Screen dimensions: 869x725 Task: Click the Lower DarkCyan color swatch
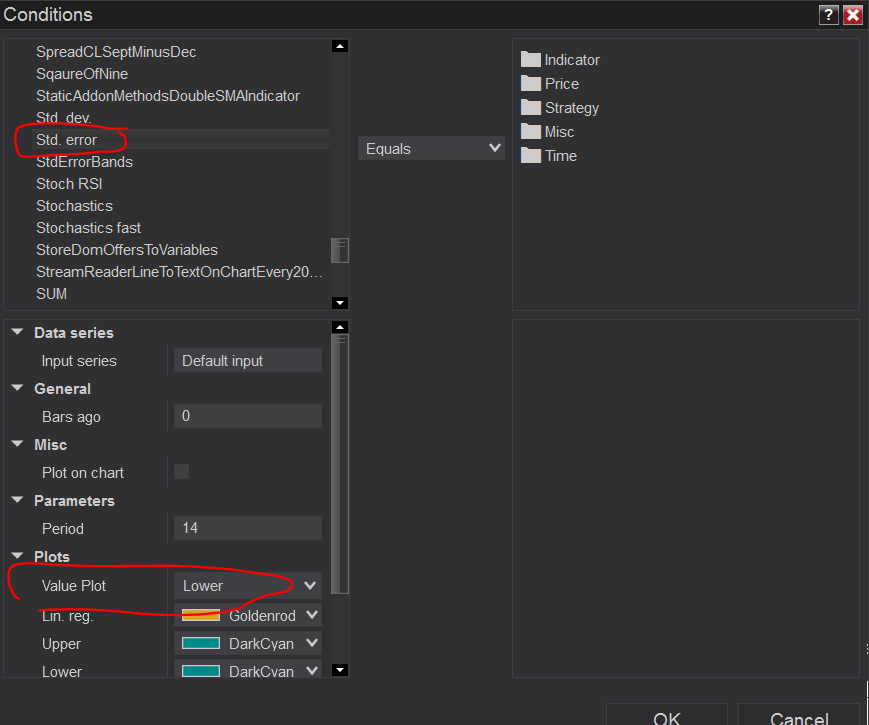(201, 671)
